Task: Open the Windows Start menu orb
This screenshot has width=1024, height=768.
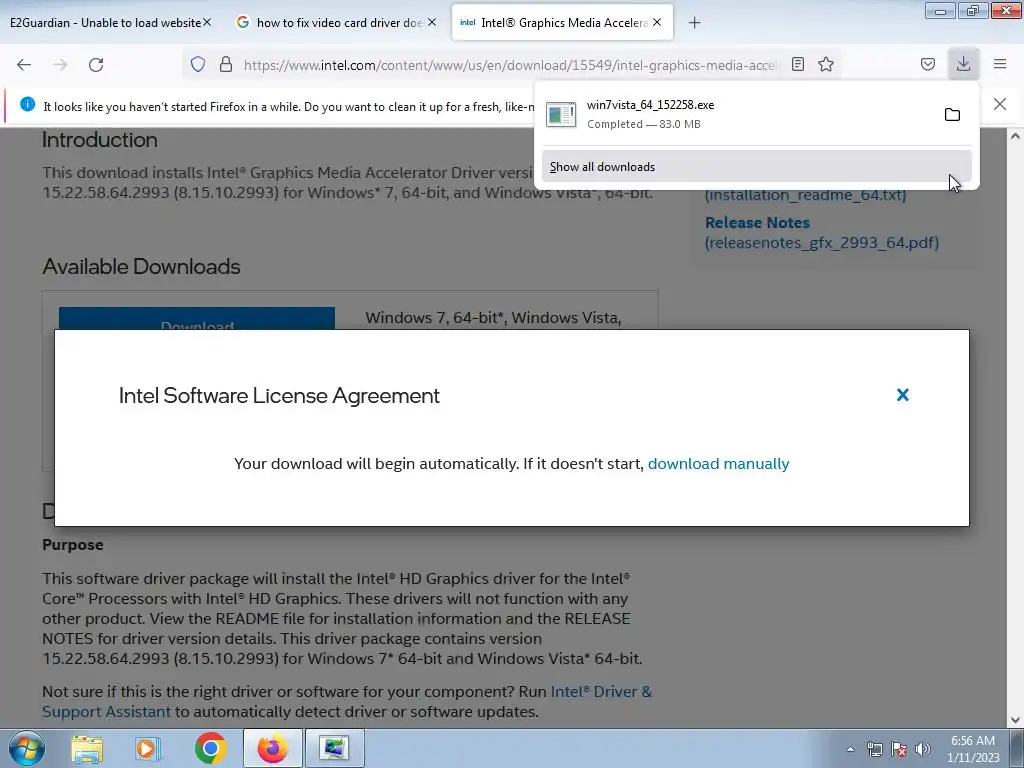Action: [x=27, y=748]
